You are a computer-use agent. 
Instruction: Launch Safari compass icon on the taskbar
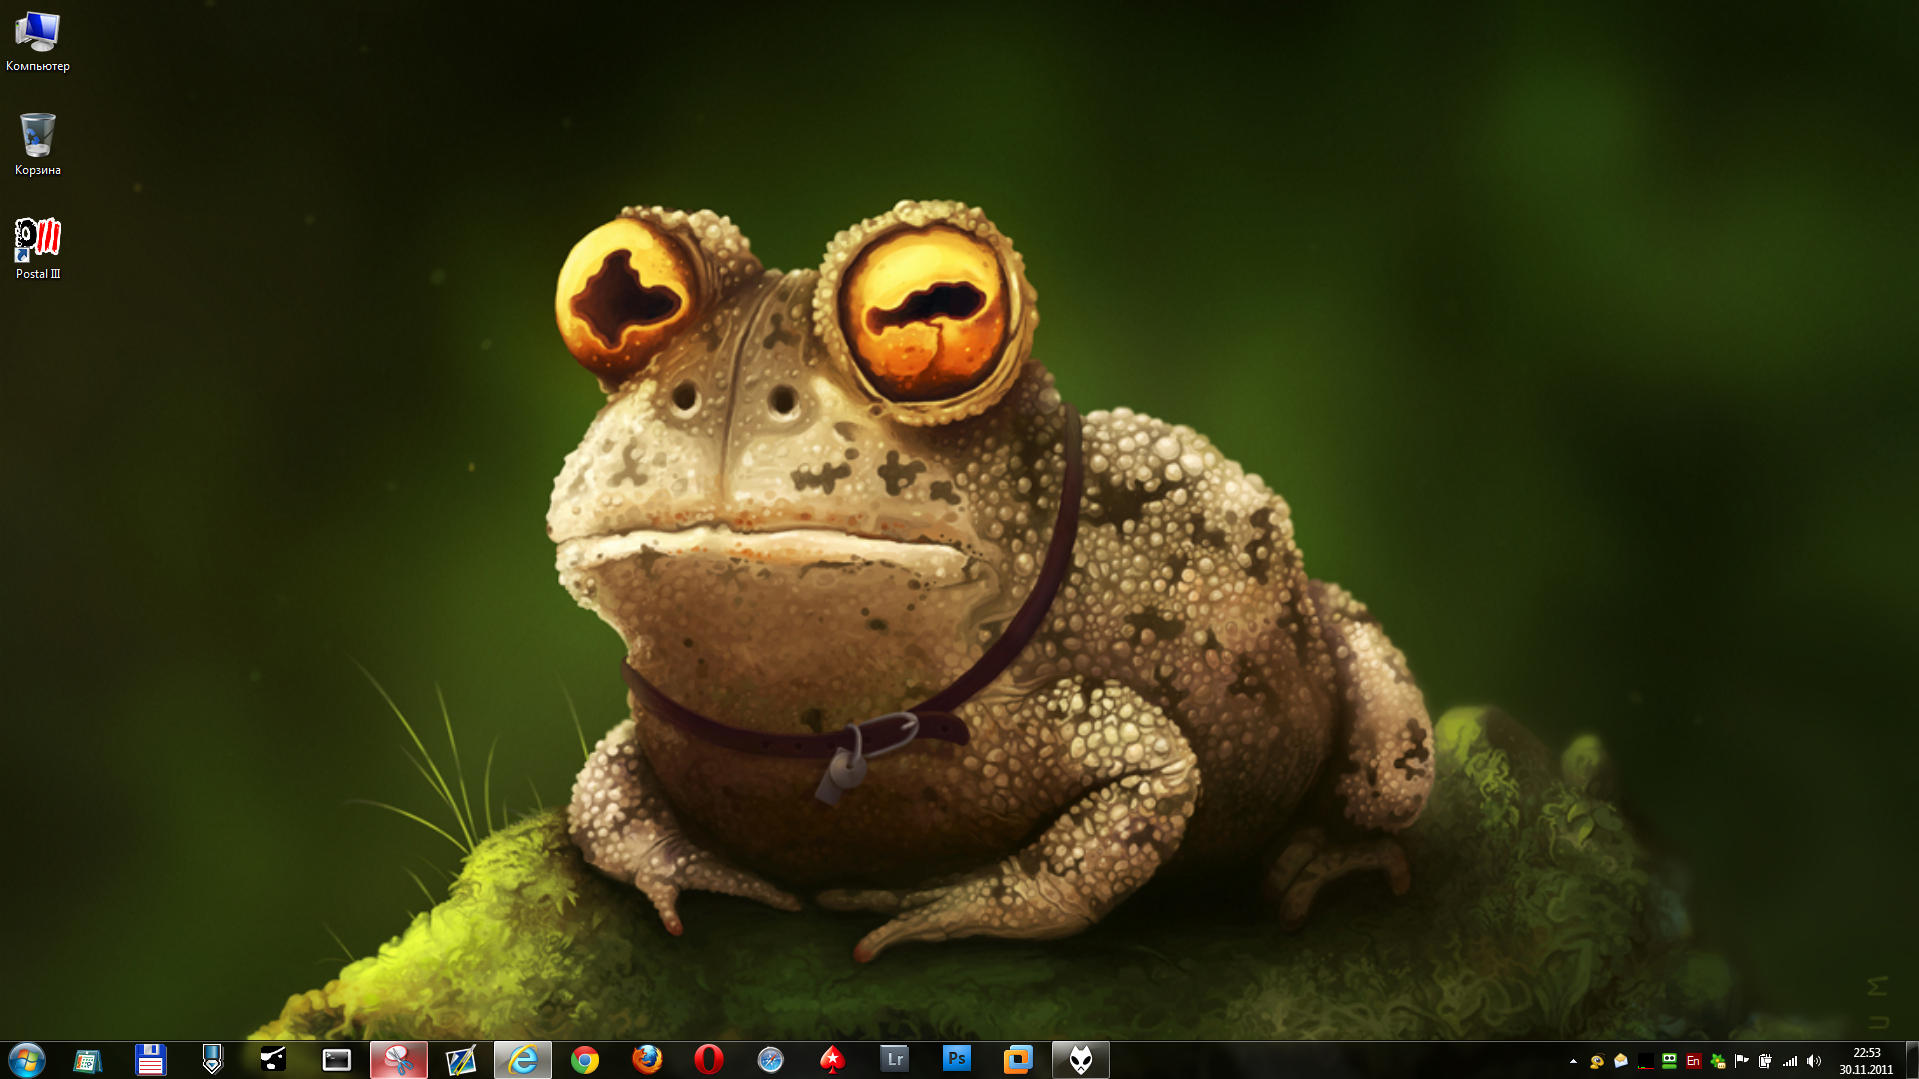(771, 1060)
